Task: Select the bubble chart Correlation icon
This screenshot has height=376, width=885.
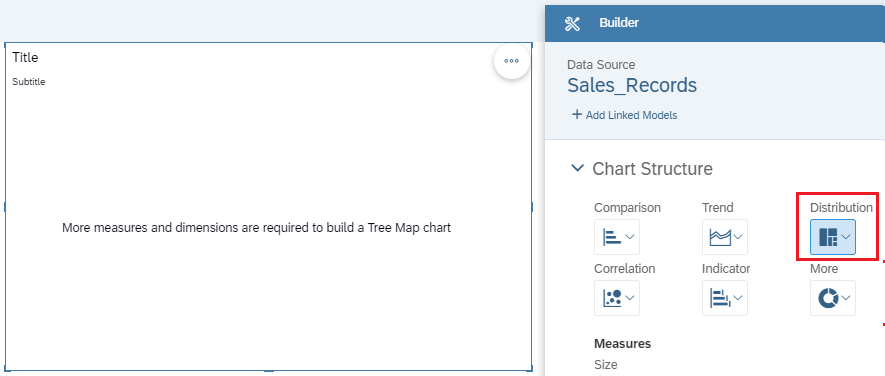Action: 612,298
